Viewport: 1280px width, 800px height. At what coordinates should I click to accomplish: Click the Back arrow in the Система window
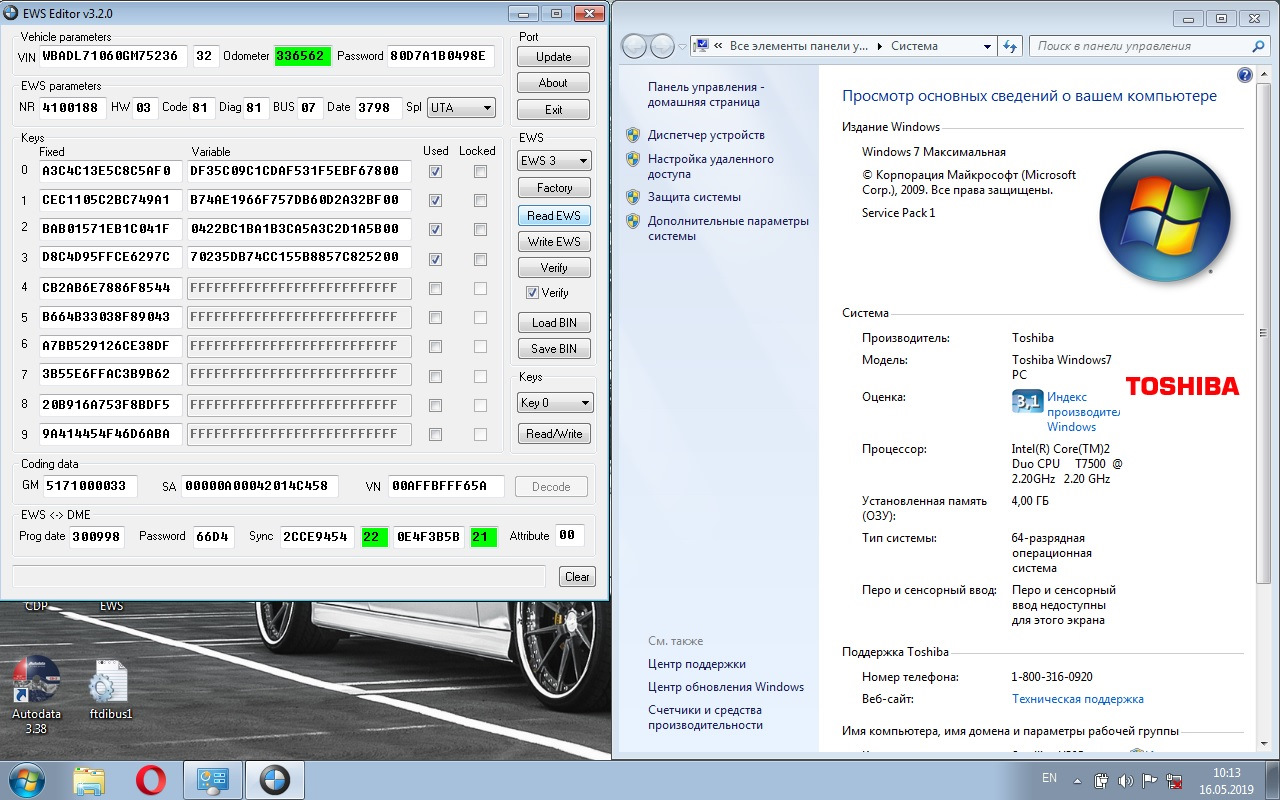tap(634, 46)
